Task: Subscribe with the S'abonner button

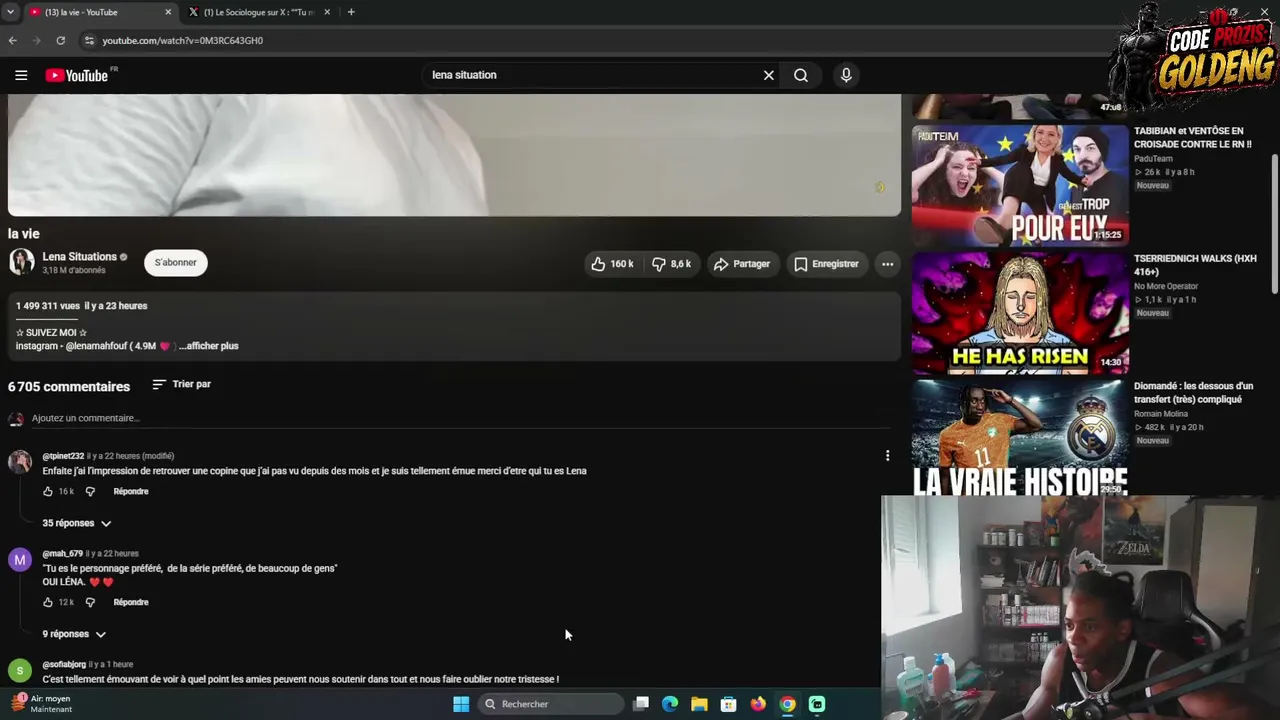Action: [176, 263]
